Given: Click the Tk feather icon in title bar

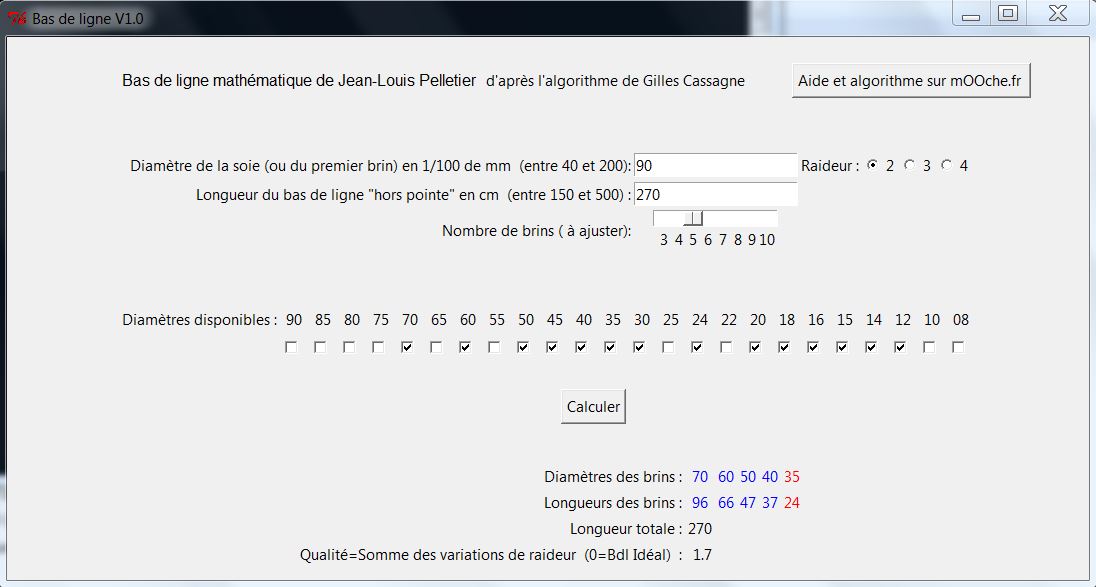Looking at the screenshot, I should [16, 18].
